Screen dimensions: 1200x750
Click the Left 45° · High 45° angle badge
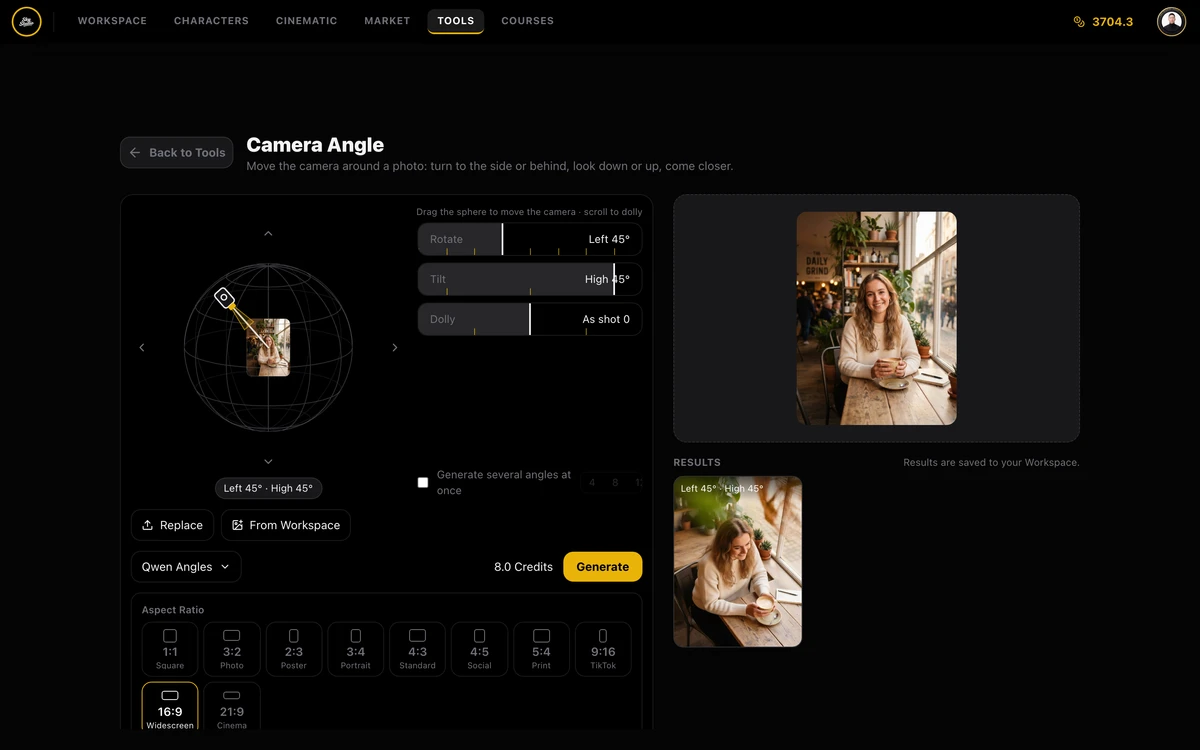click(x=268, y=488)
